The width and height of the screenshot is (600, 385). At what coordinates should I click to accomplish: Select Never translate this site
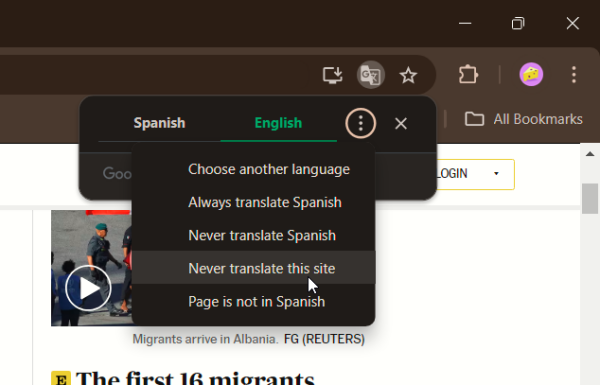(254, 268)
